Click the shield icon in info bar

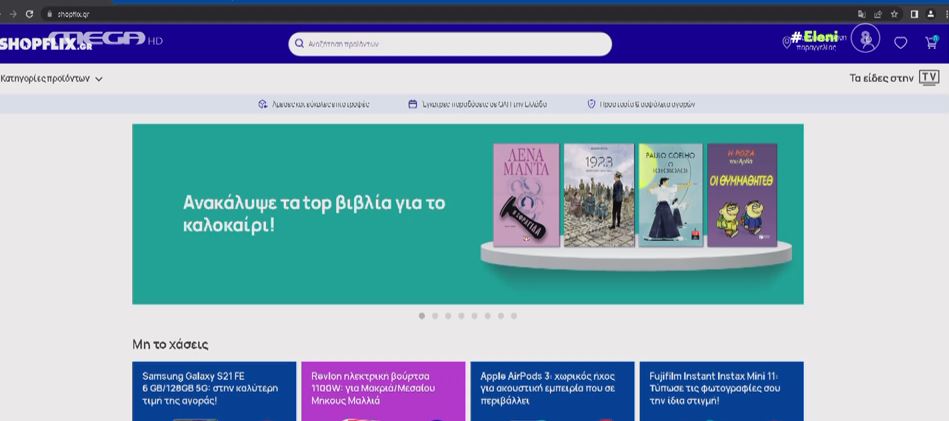[591, 104]
